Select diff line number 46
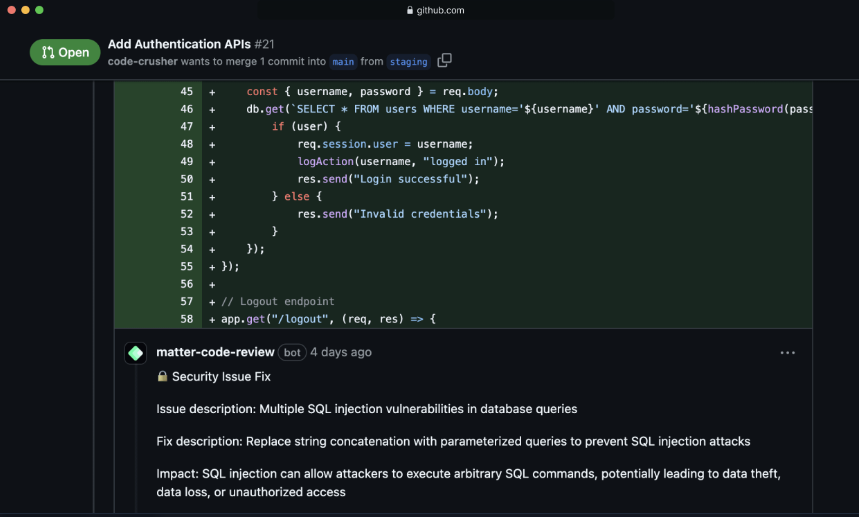 pos(187,109)
